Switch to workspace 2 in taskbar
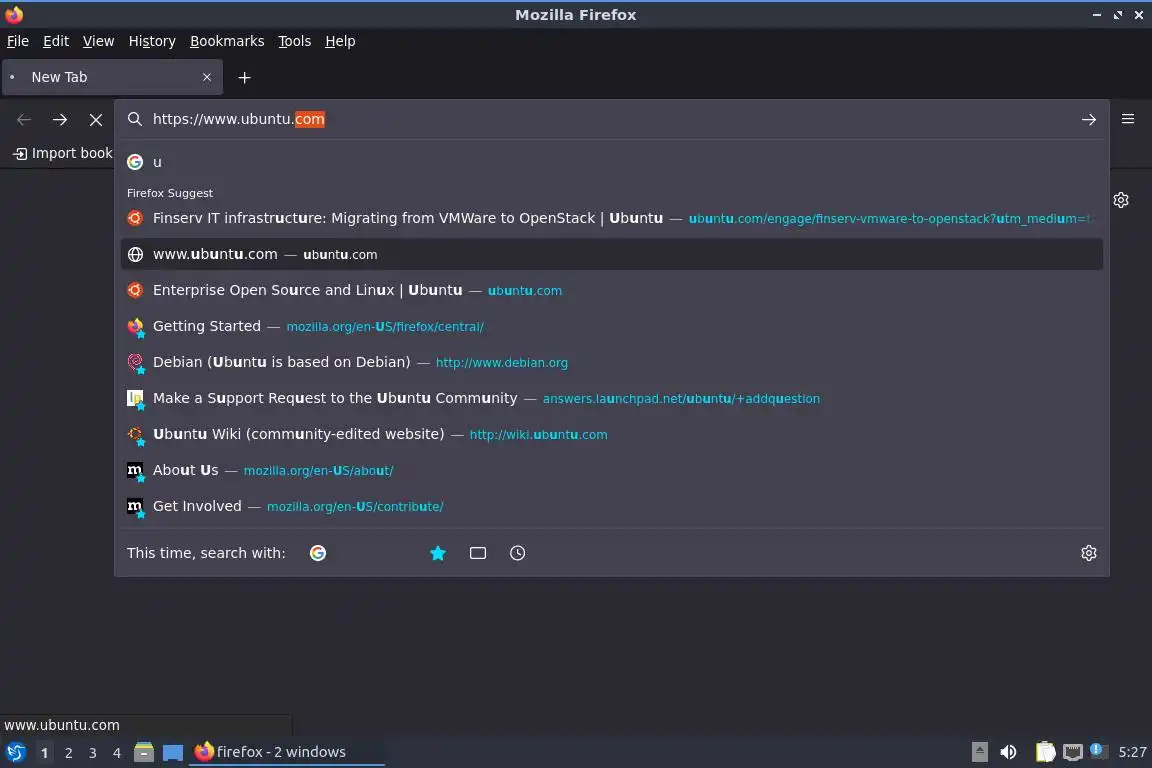This screenshot has height=768, width=1152. [68, 753]
